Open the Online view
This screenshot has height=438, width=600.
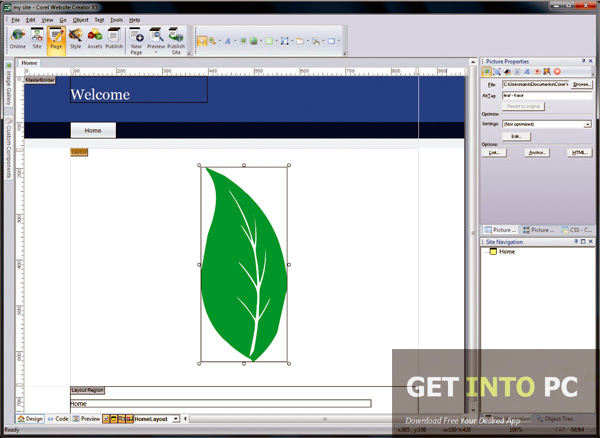pos(18,39)
